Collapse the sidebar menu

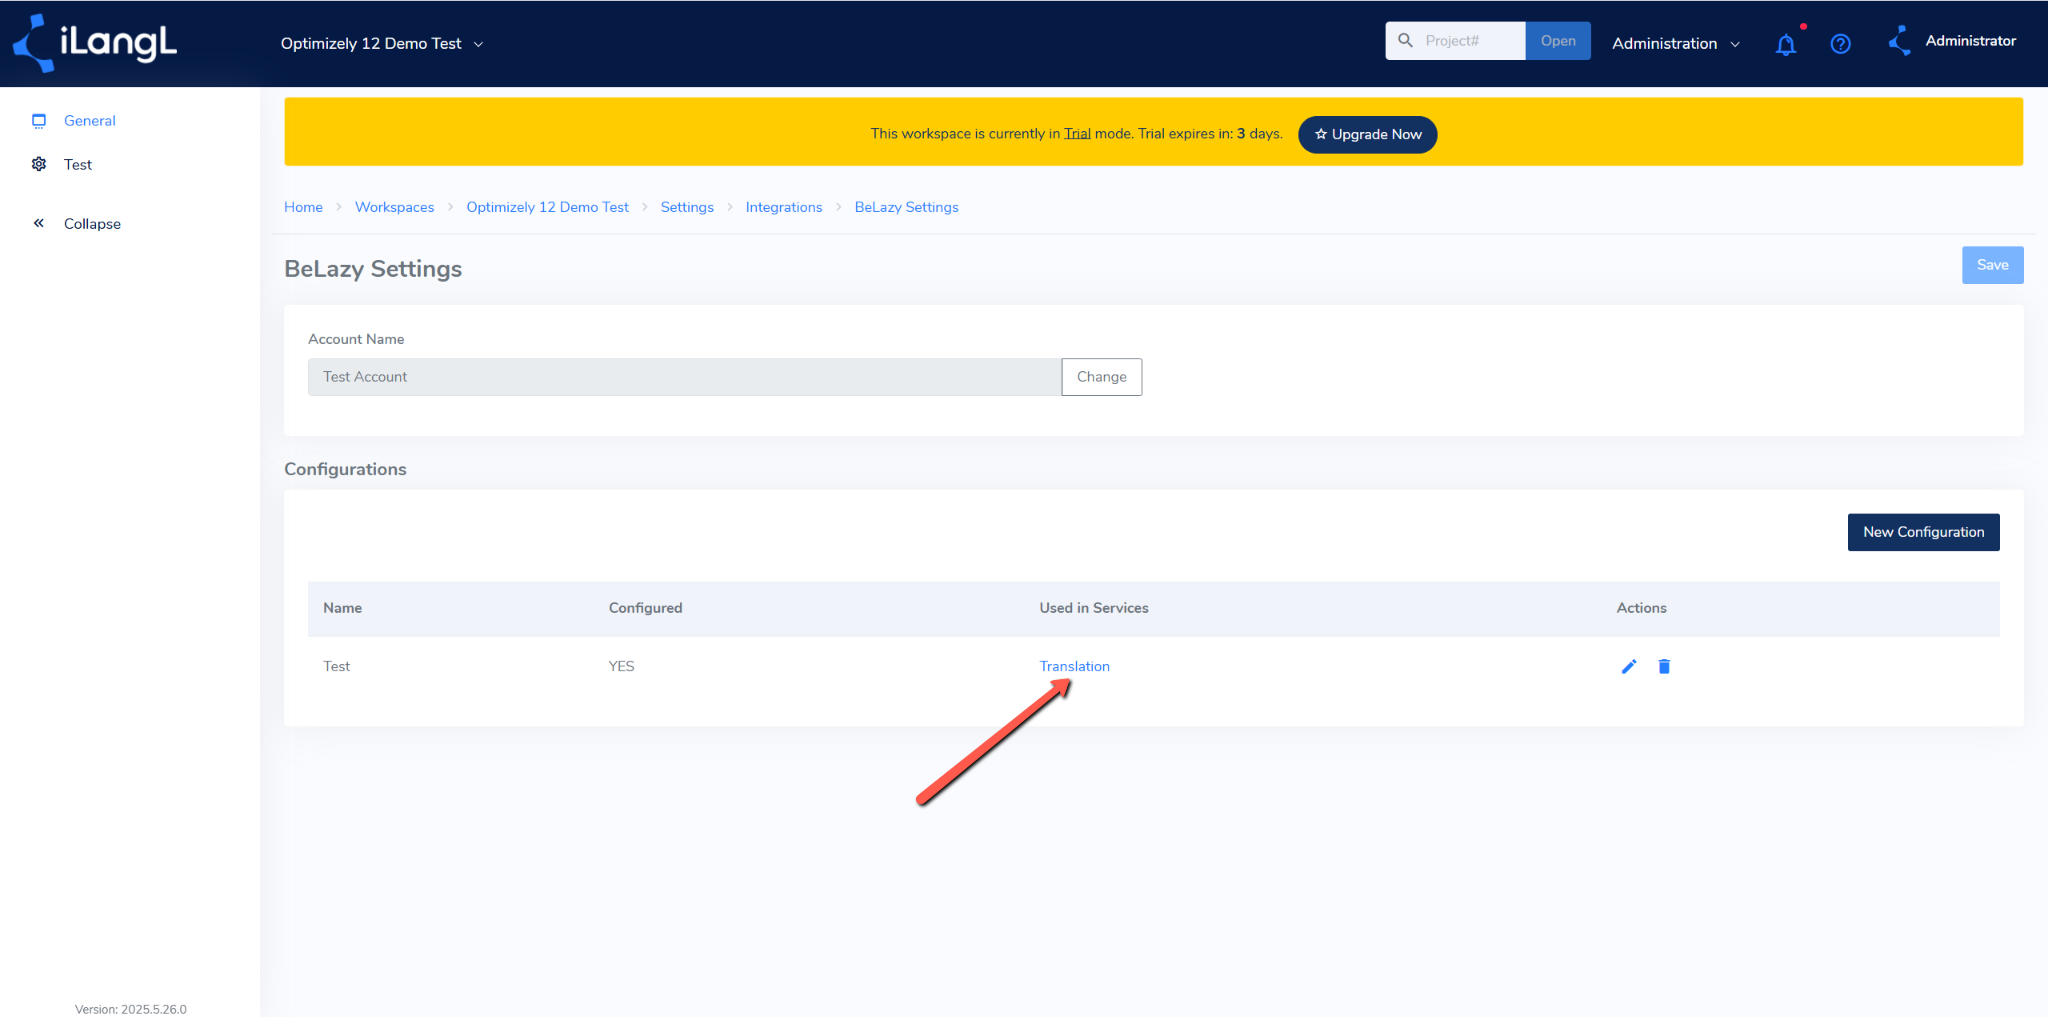pyautogui.click(x=92, y=224)
